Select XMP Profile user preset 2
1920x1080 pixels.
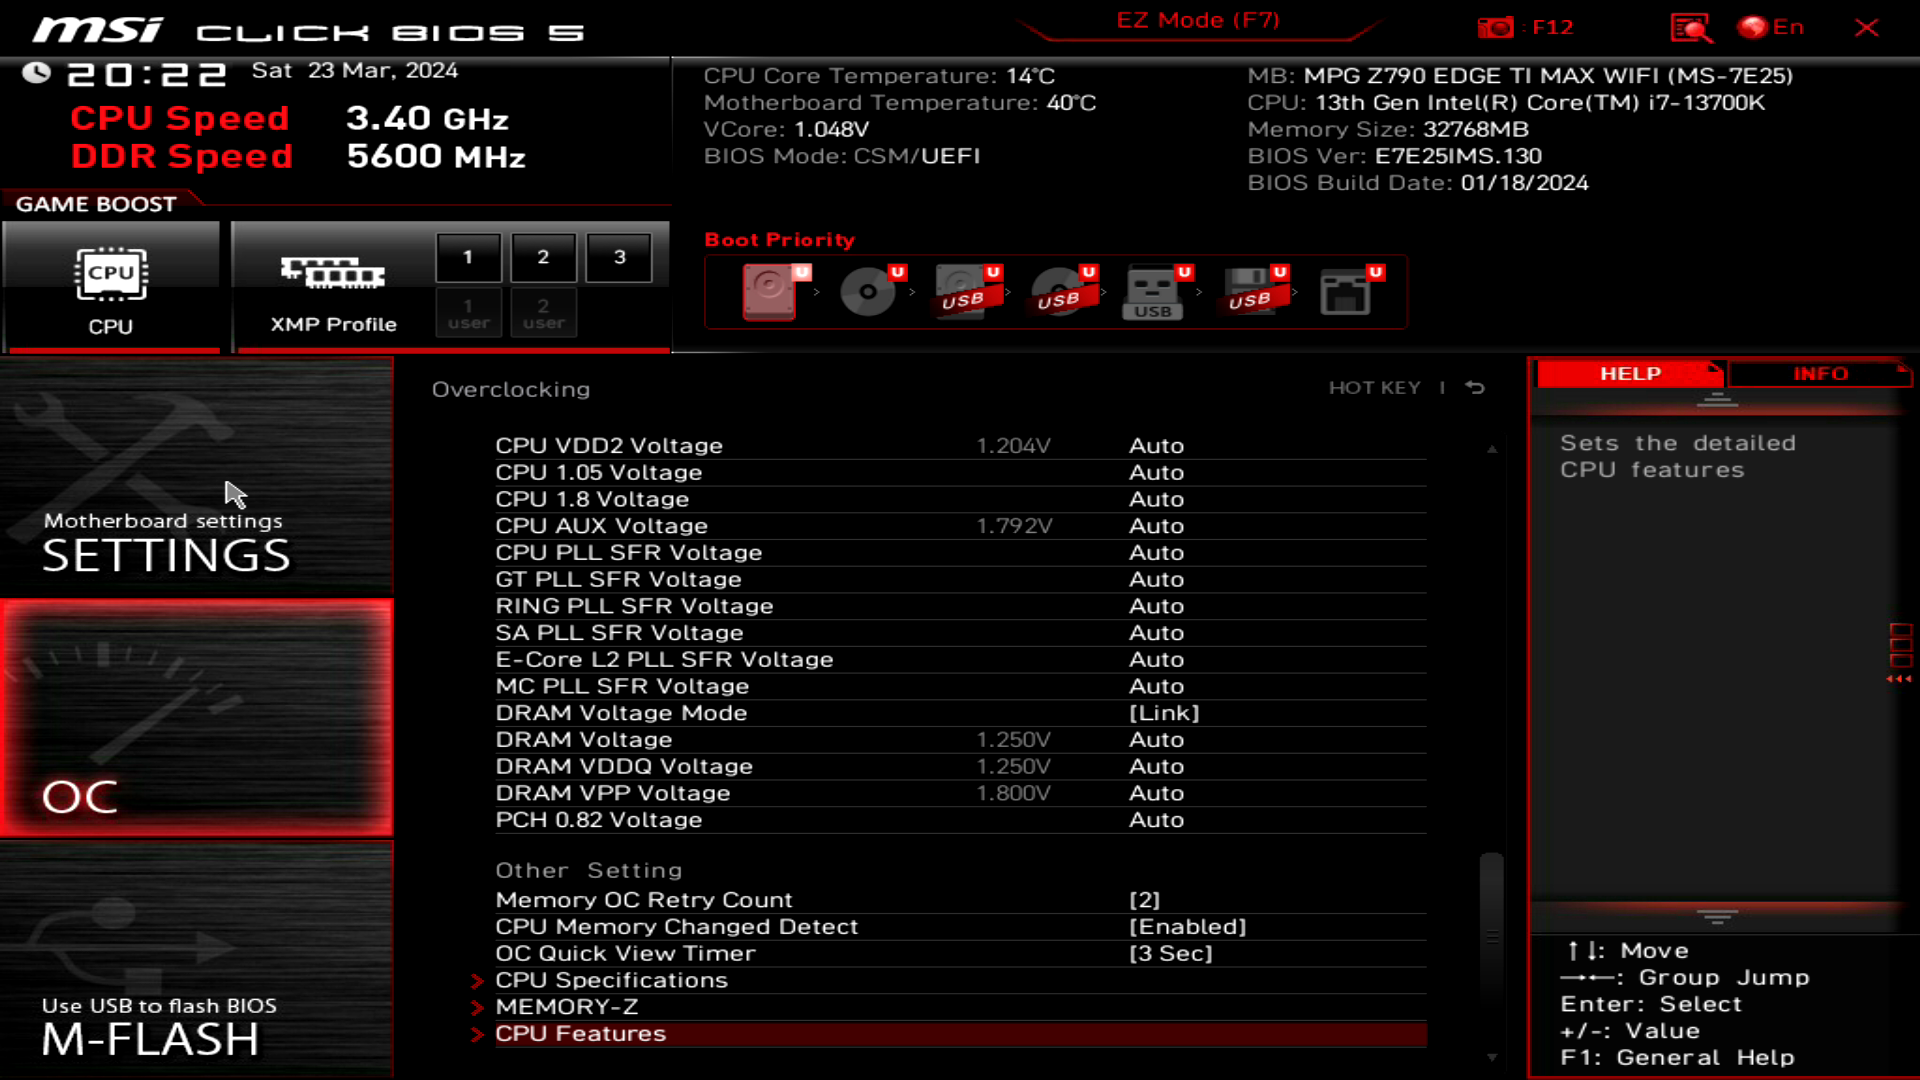[x=543, y=314]
